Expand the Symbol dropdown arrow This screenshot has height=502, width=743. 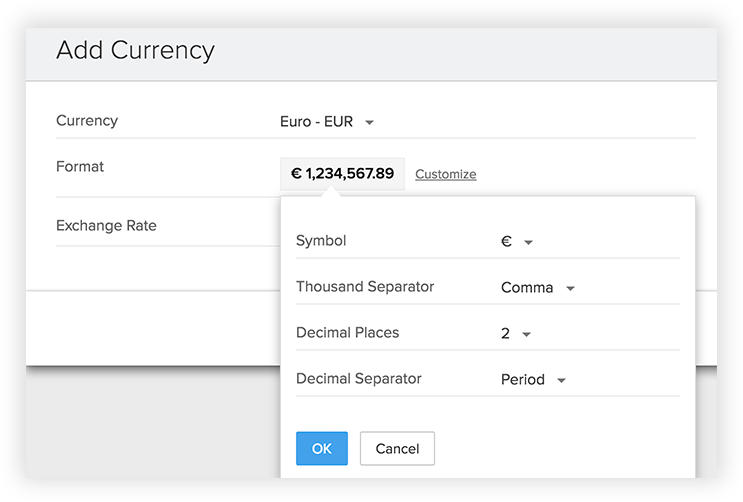(x=528, y=242)
